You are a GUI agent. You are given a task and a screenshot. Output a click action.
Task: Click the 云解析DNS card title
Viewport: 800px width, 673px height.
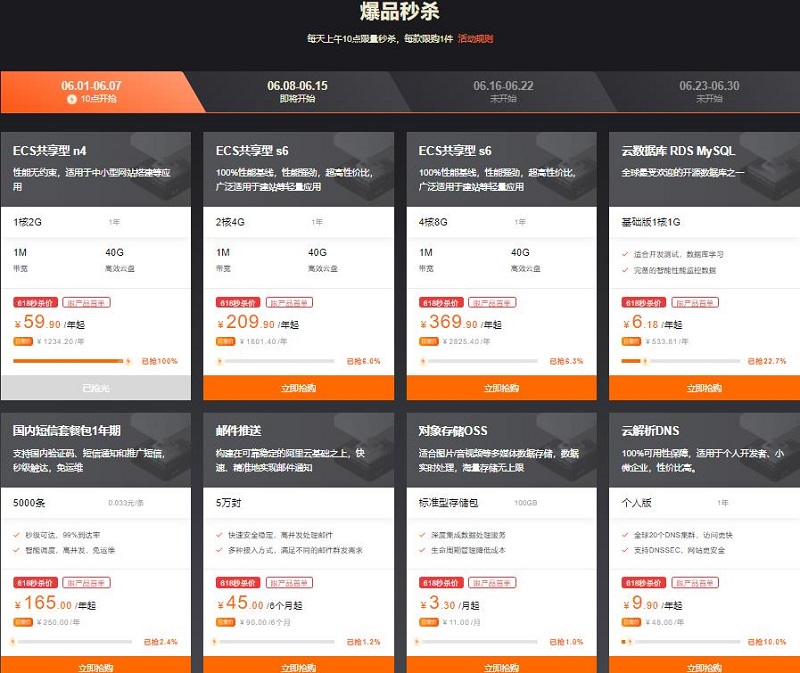click(x=651, y=431)
